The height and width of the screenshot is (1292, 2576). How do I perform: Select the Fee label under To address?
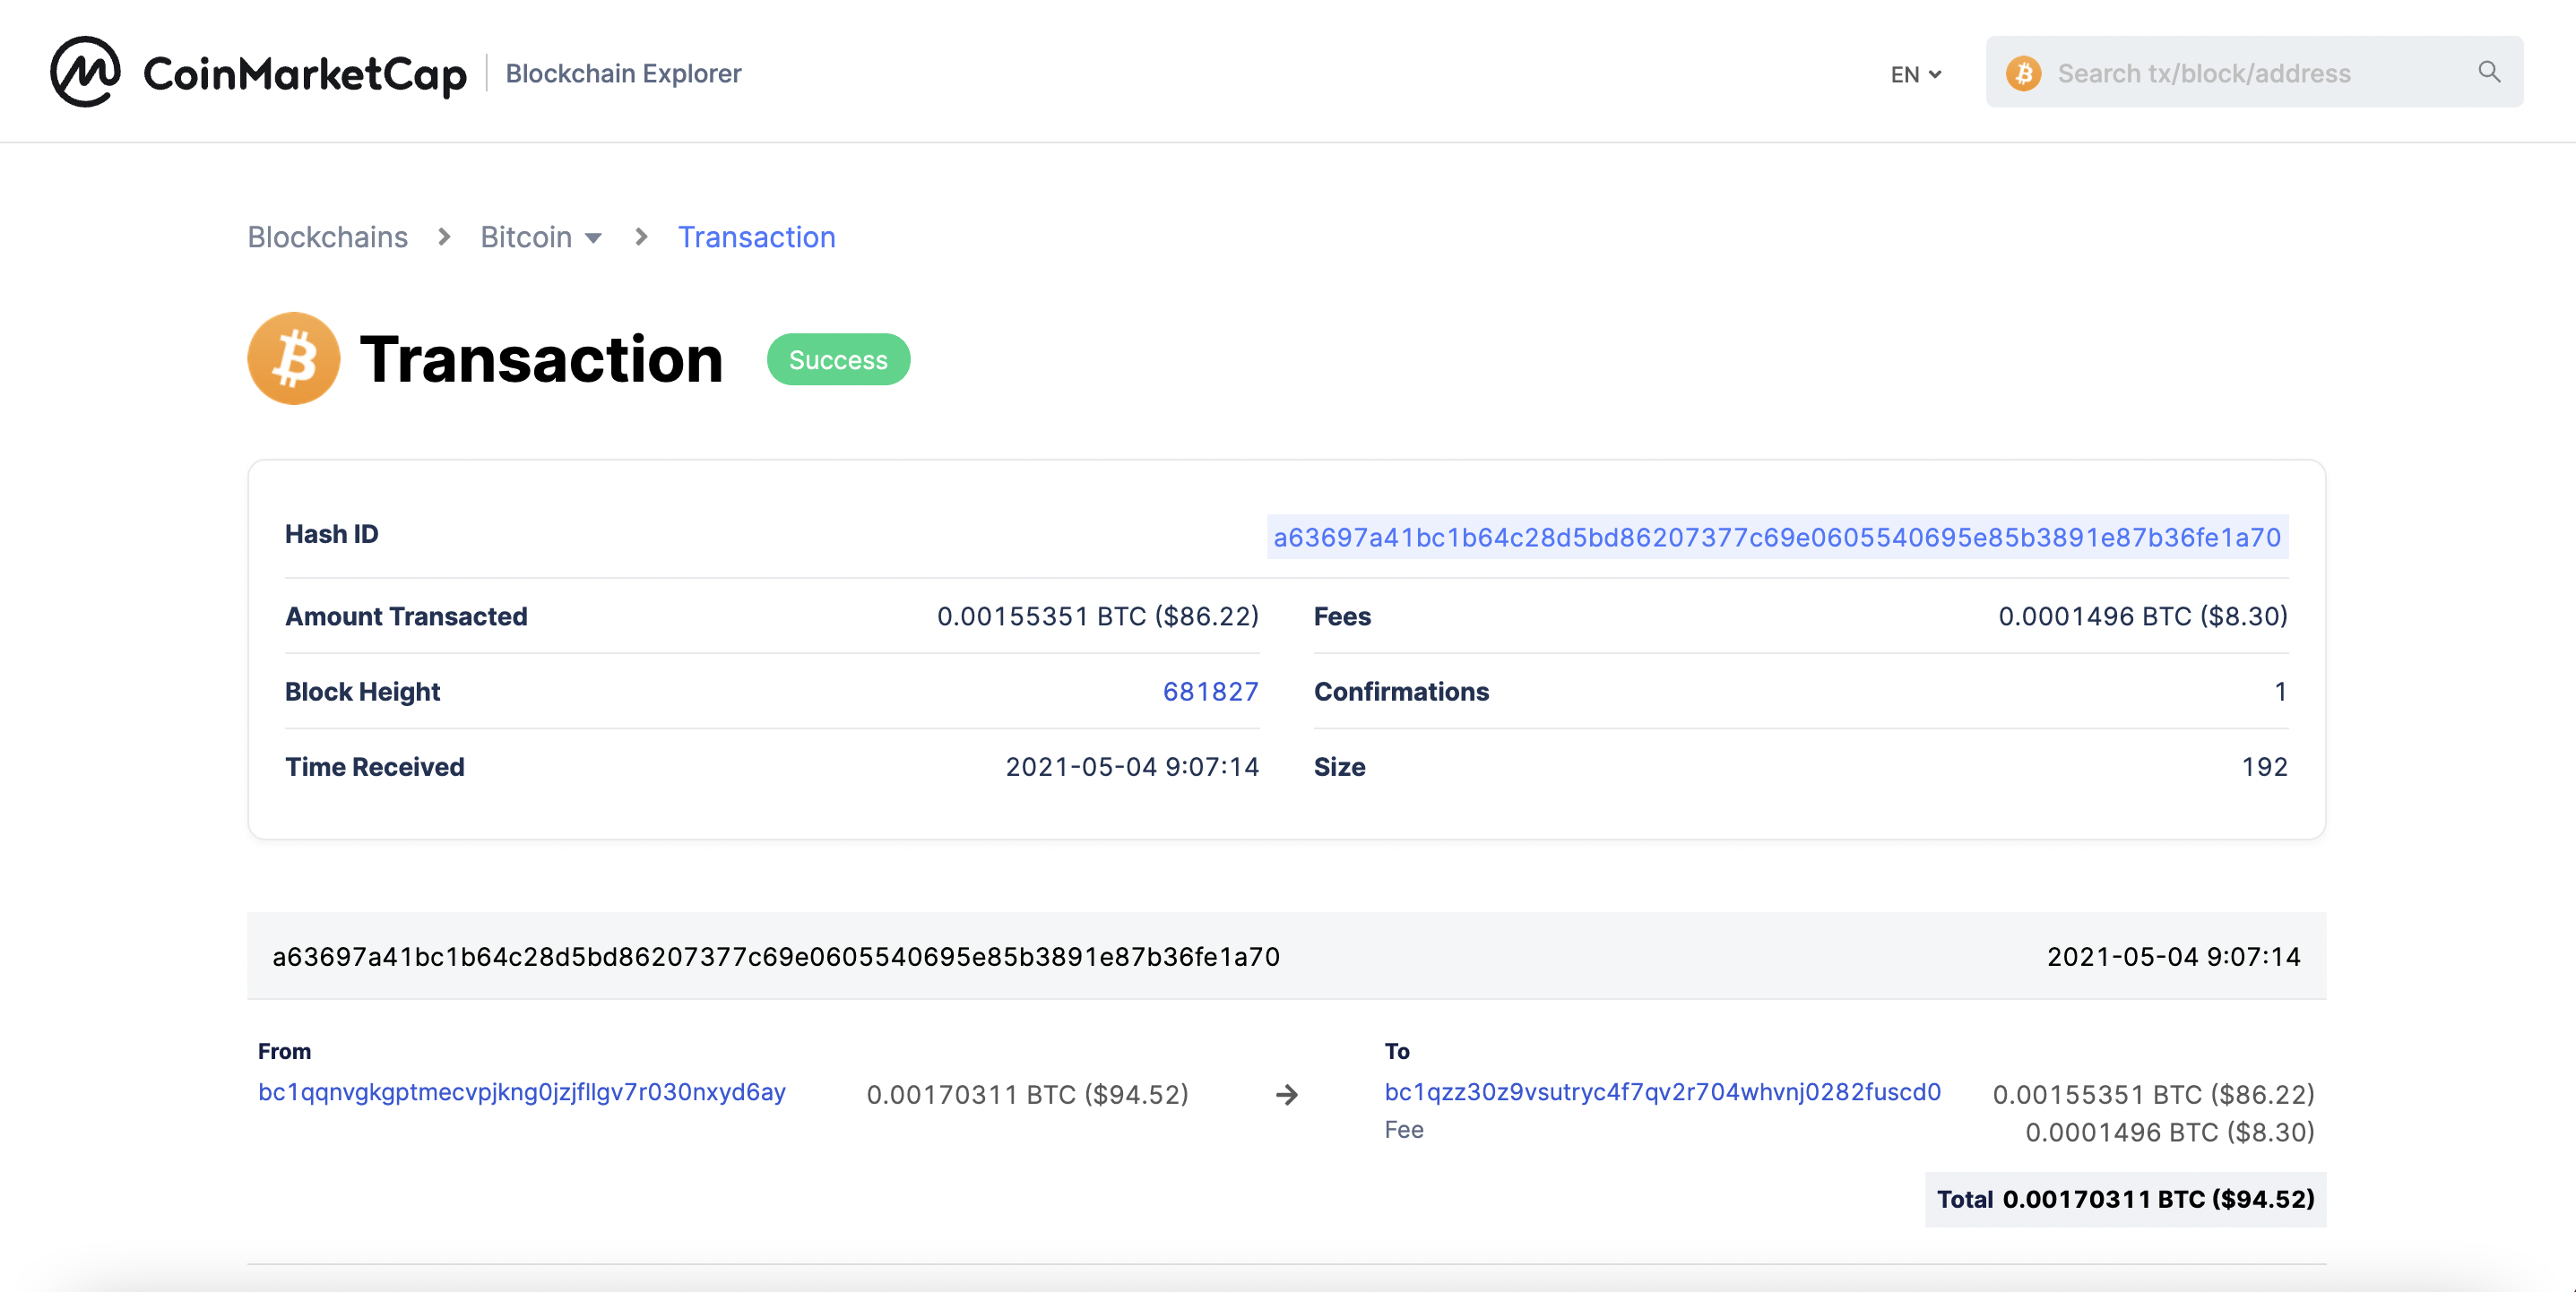1403,1129
